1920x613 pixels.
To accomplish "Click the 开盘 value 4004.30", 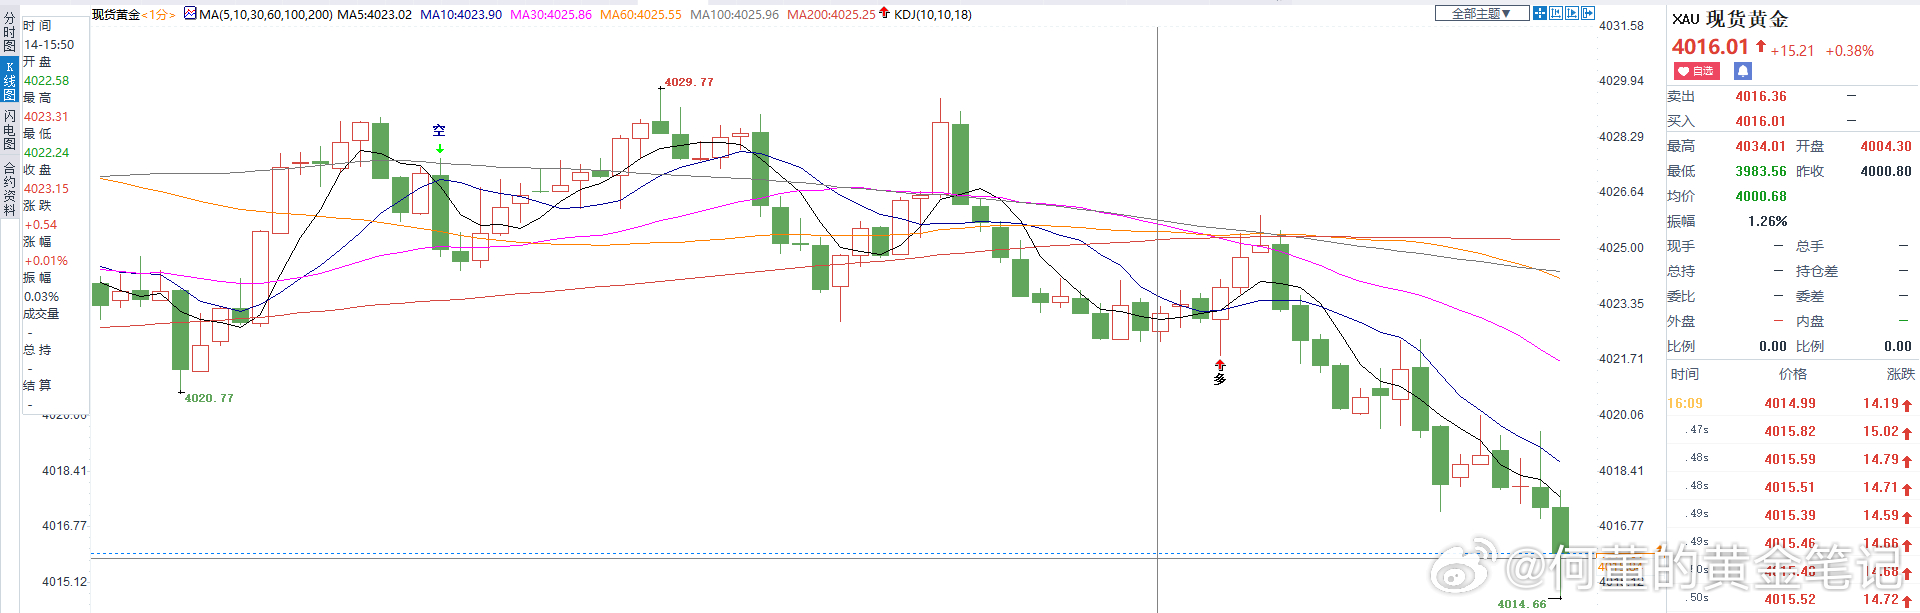I will 1886,146.
